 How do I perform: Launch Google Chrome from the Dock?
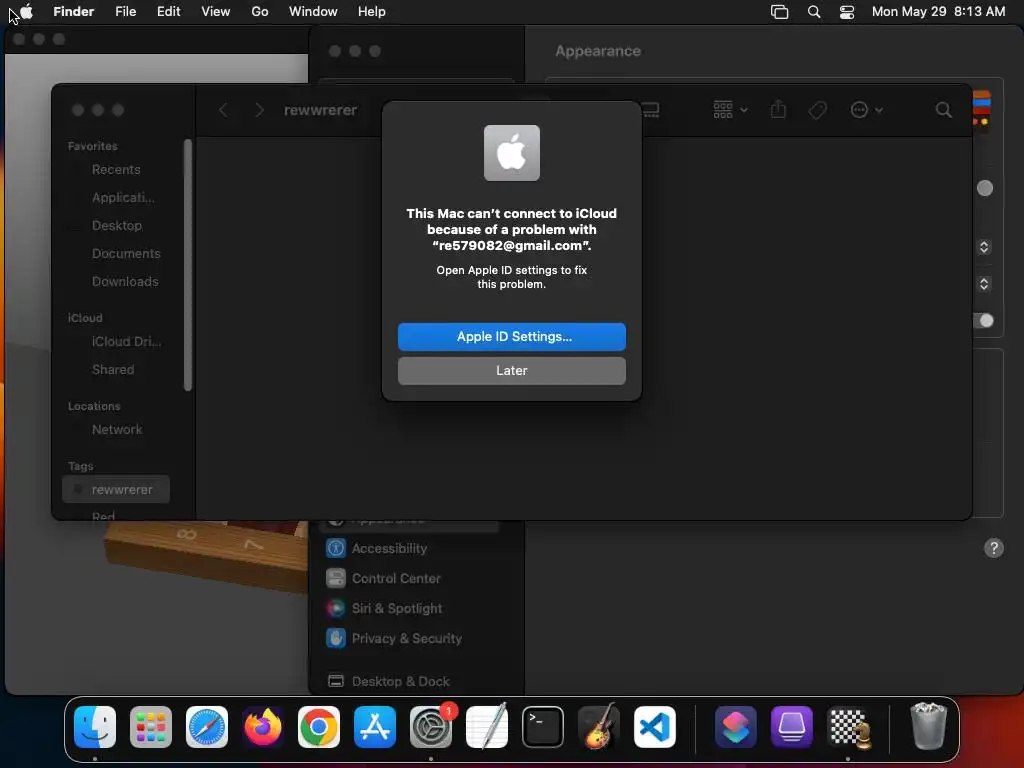pyautogui.click(x=319, y=727)
